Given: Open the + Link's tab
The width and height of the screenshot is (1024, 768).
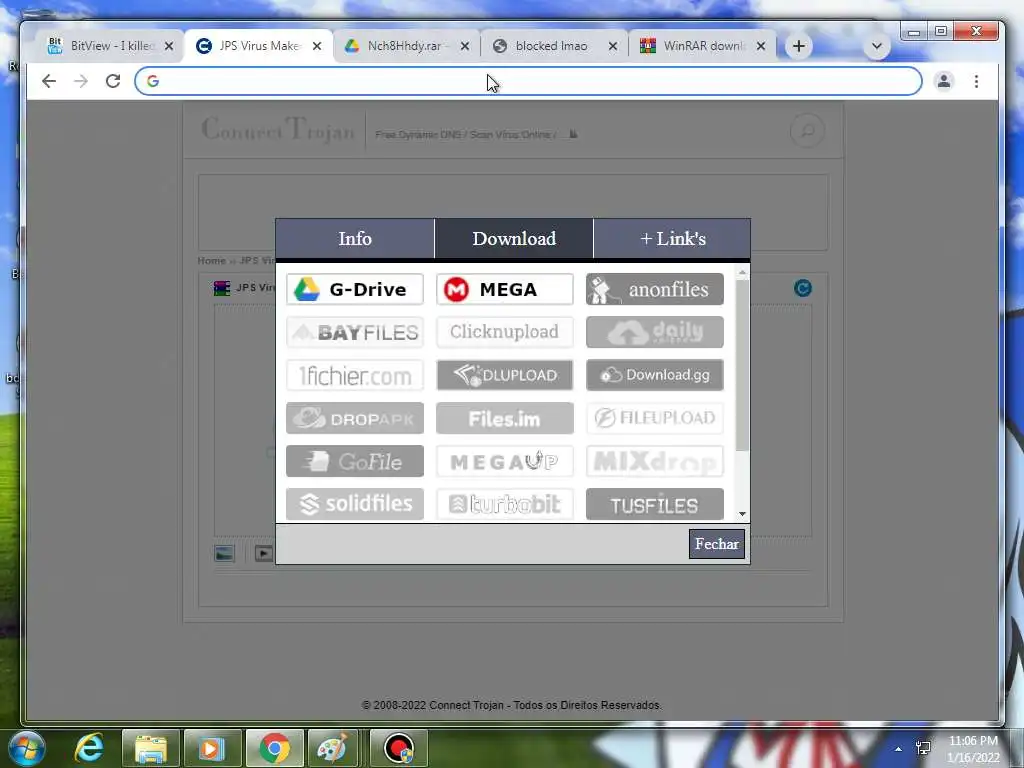Looking at the screenshot, I should (x=673, y=238).
